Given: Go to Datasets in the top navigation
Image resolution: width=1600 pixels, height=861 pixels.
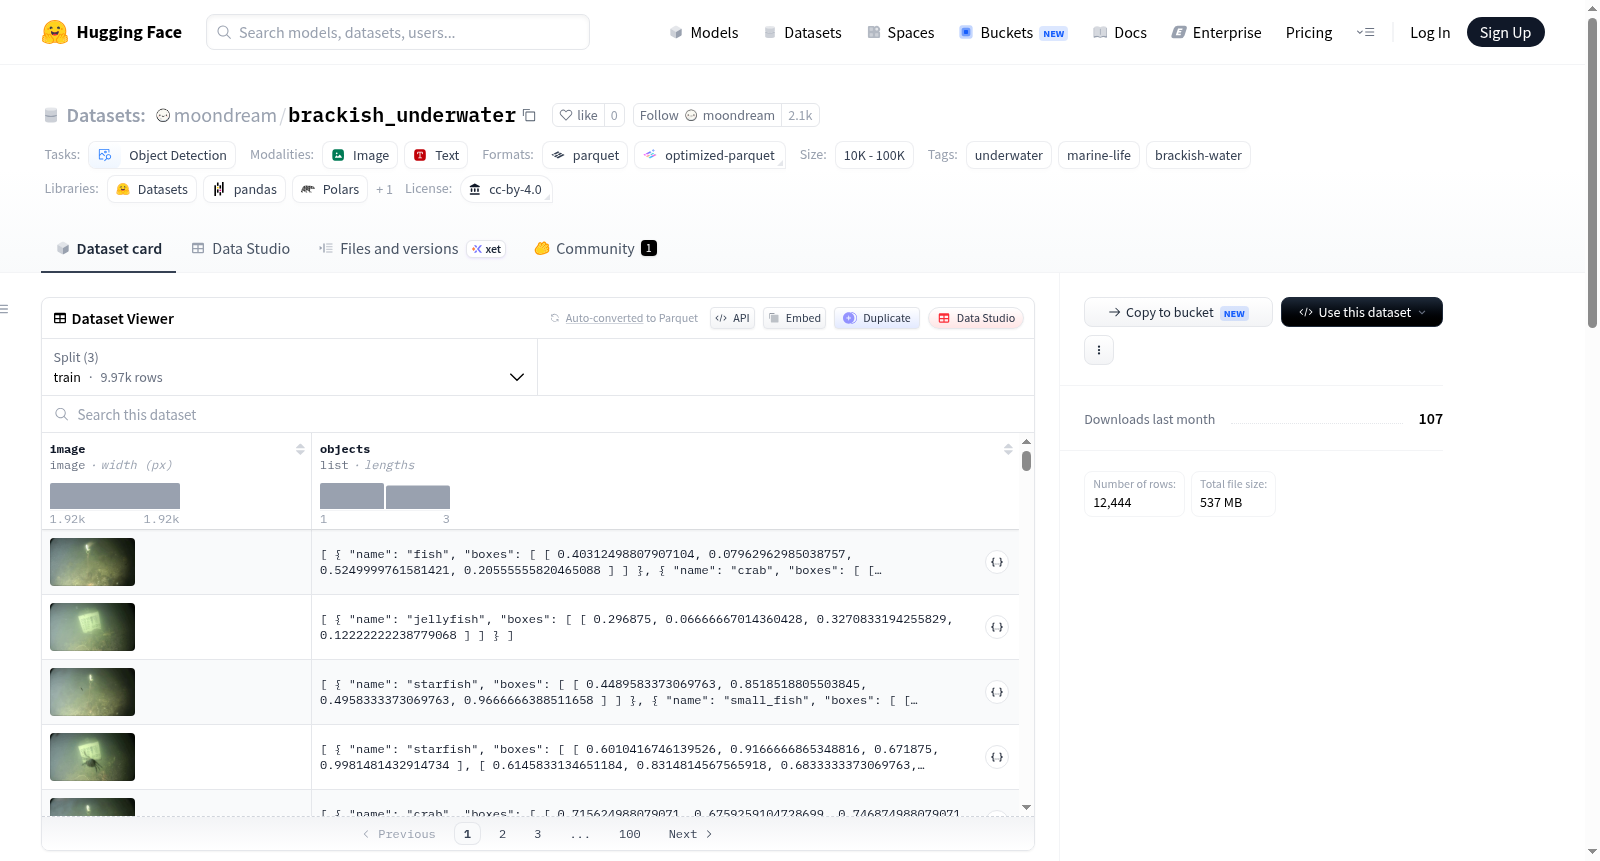Looking at the screenshot, I should (x=803, y=32).
